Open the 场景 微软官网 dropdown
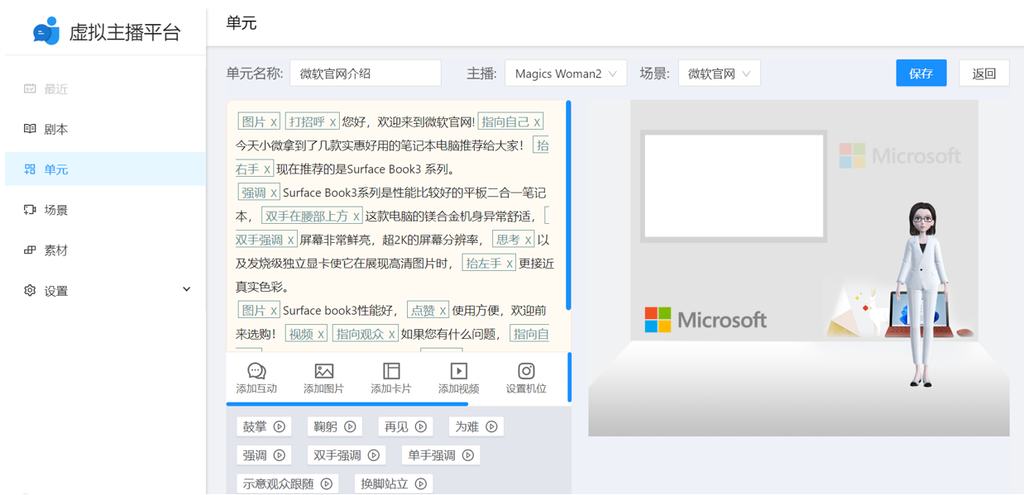1024x495 pixels. (719, 73)
